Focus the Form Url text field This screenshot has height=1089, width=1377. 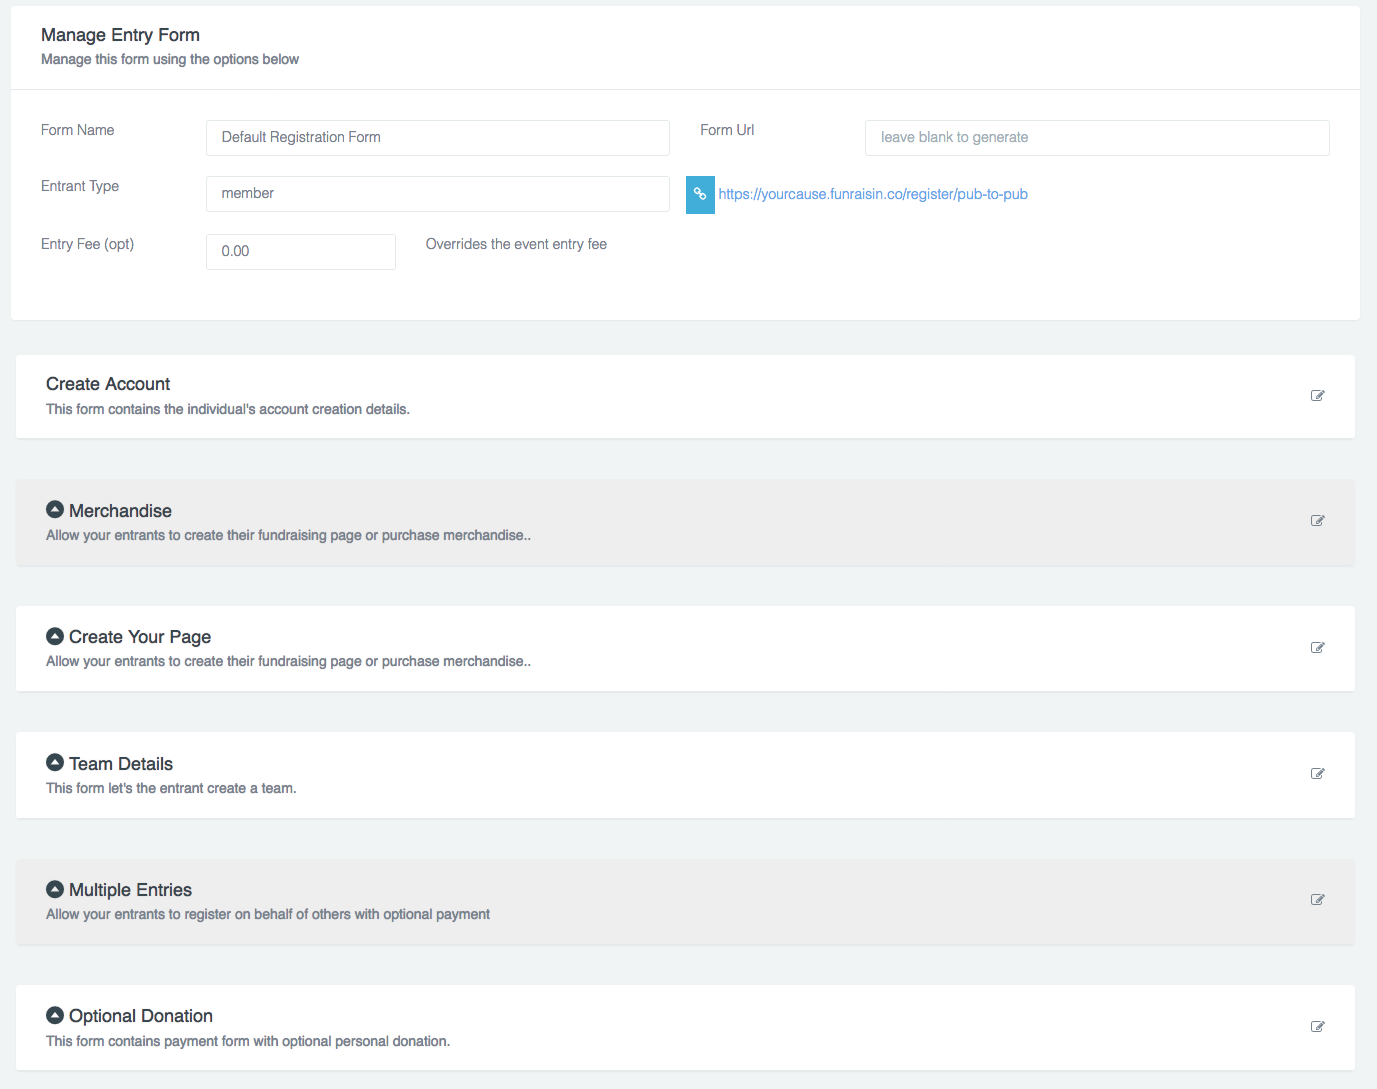click(1096, 138)
